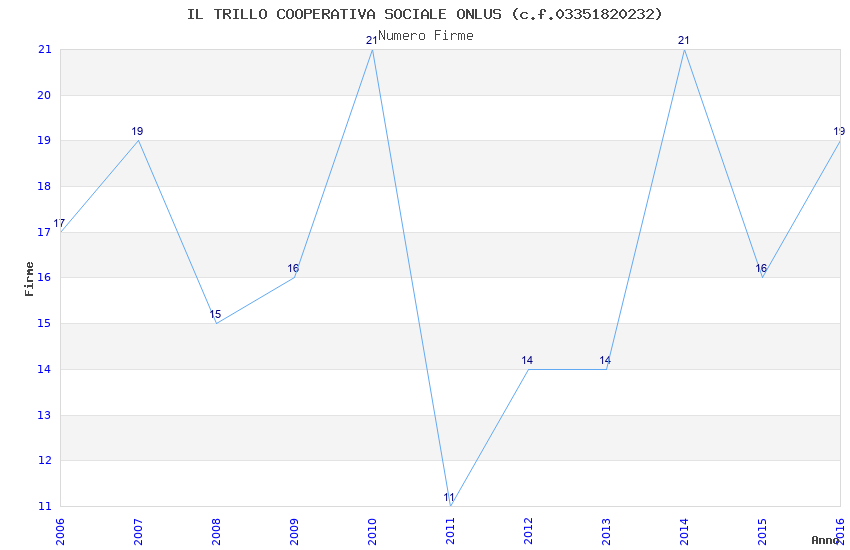Click y-axis tick label 12
Image resolution: width=850 pixels, height=550 pixels.
point(44,461)
